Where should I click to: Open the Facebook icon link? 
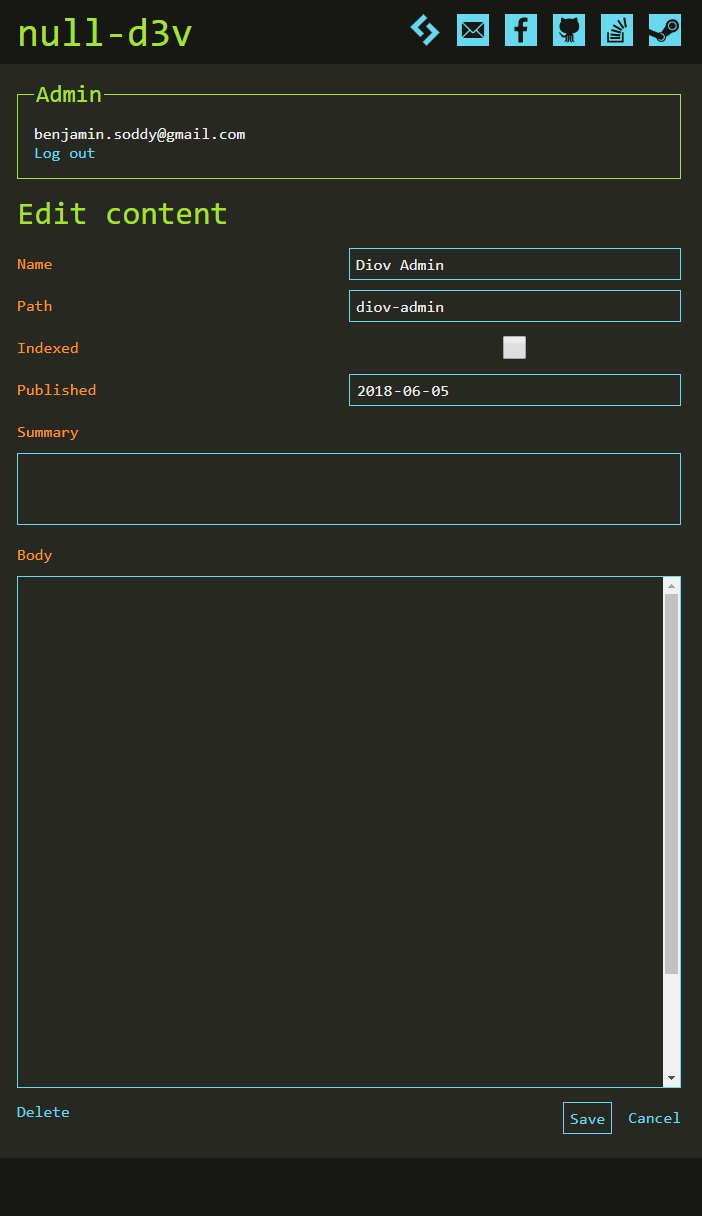tap(521, 30)
